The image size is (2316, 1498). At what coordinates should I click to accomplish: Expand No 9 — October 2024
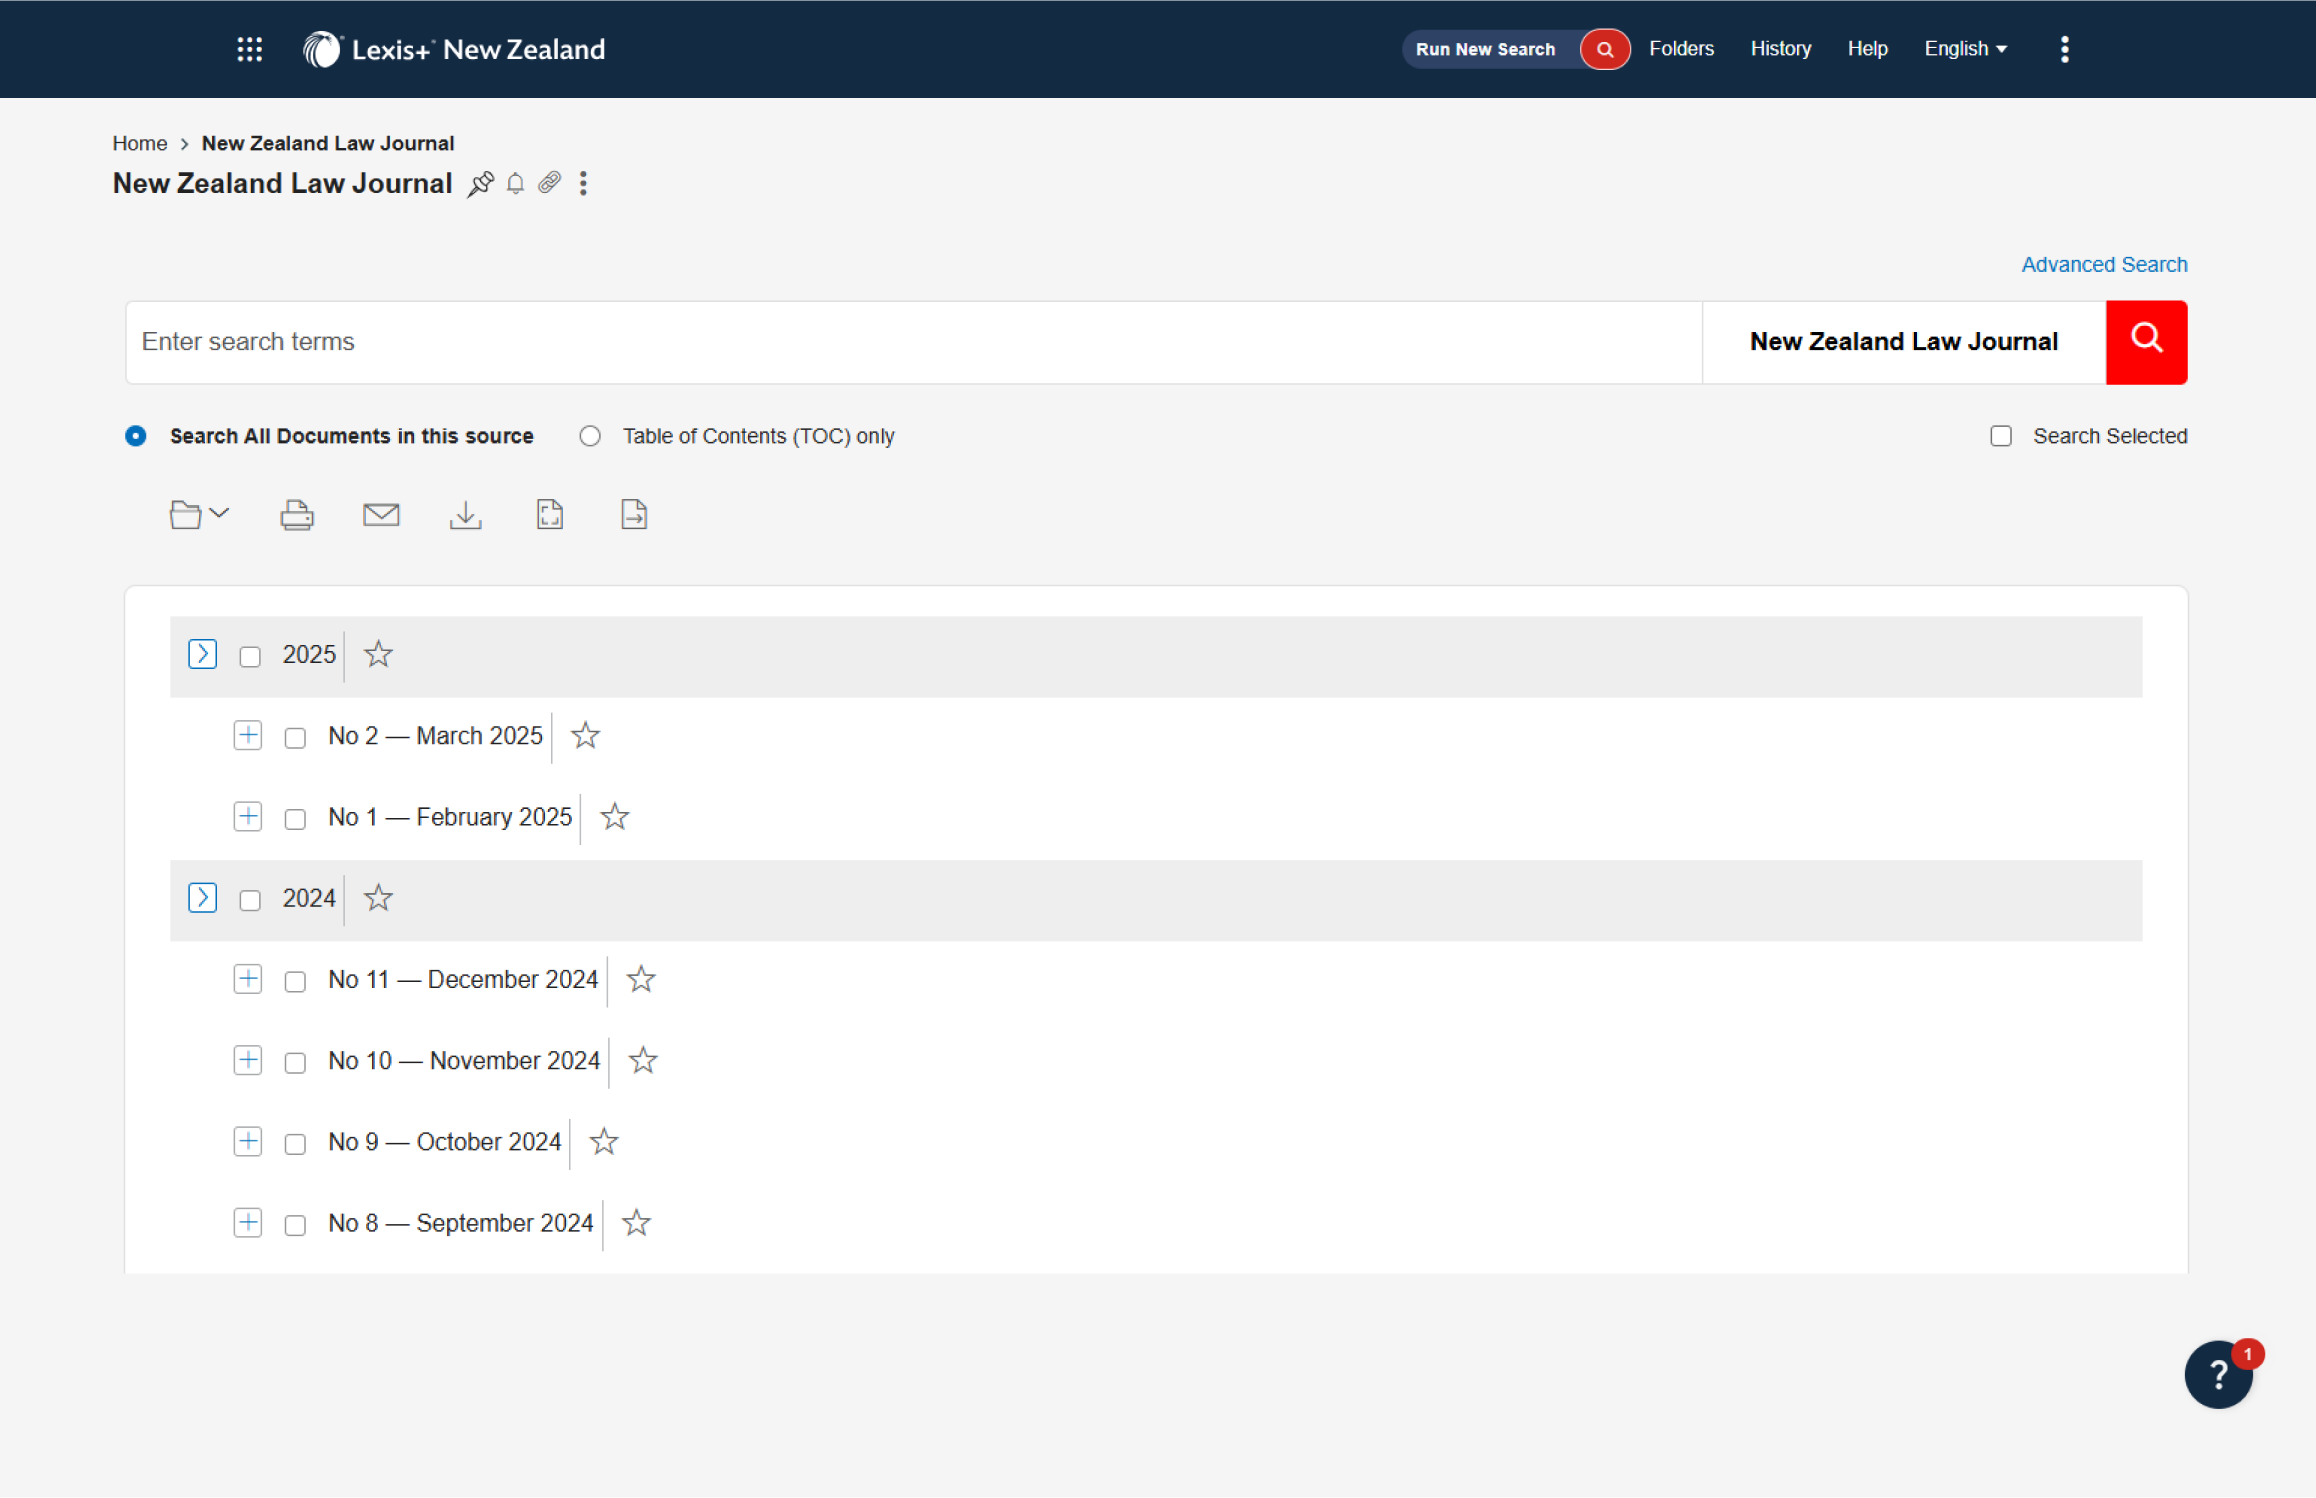[x=248, y=1141]
